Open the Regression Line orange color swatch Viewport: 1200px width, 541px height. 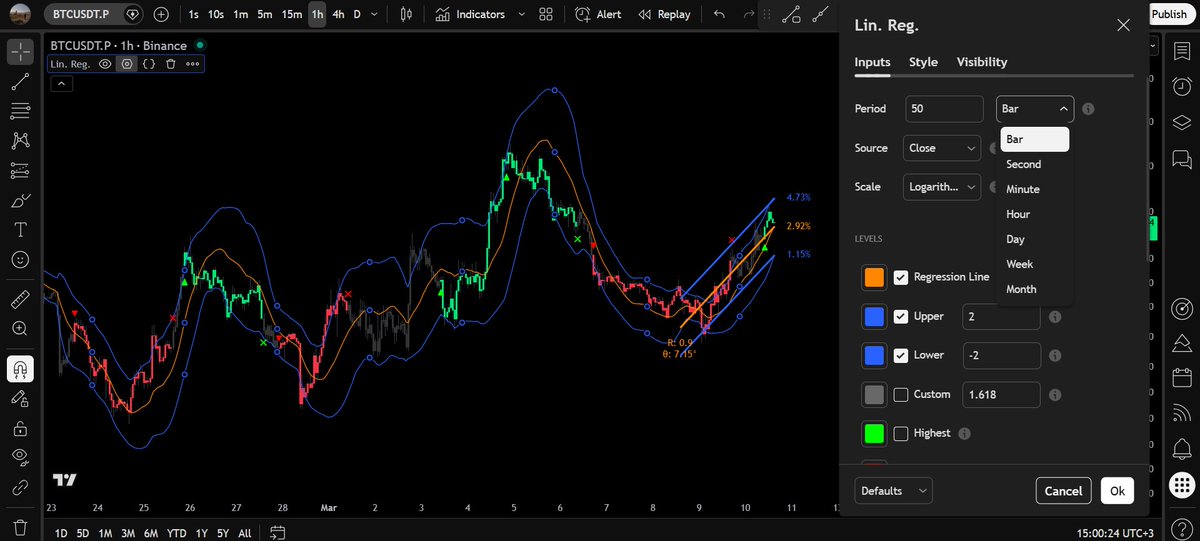pos(874,277)
